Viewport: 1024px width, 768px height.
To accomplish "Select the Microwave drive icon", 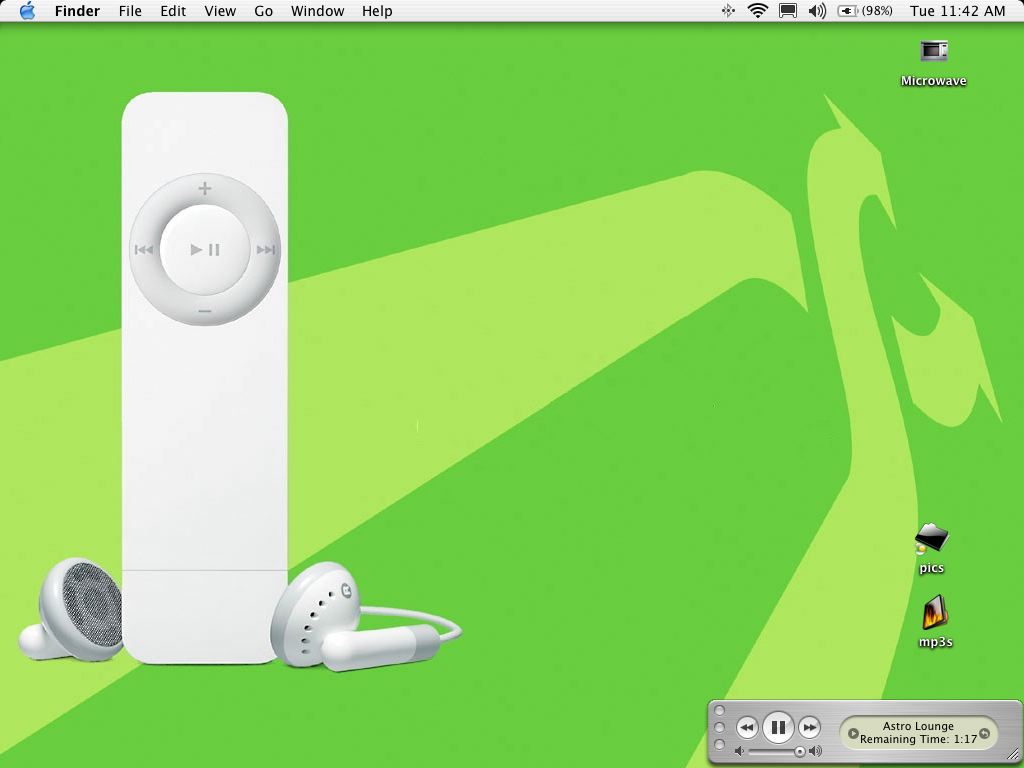I will 934,50.
